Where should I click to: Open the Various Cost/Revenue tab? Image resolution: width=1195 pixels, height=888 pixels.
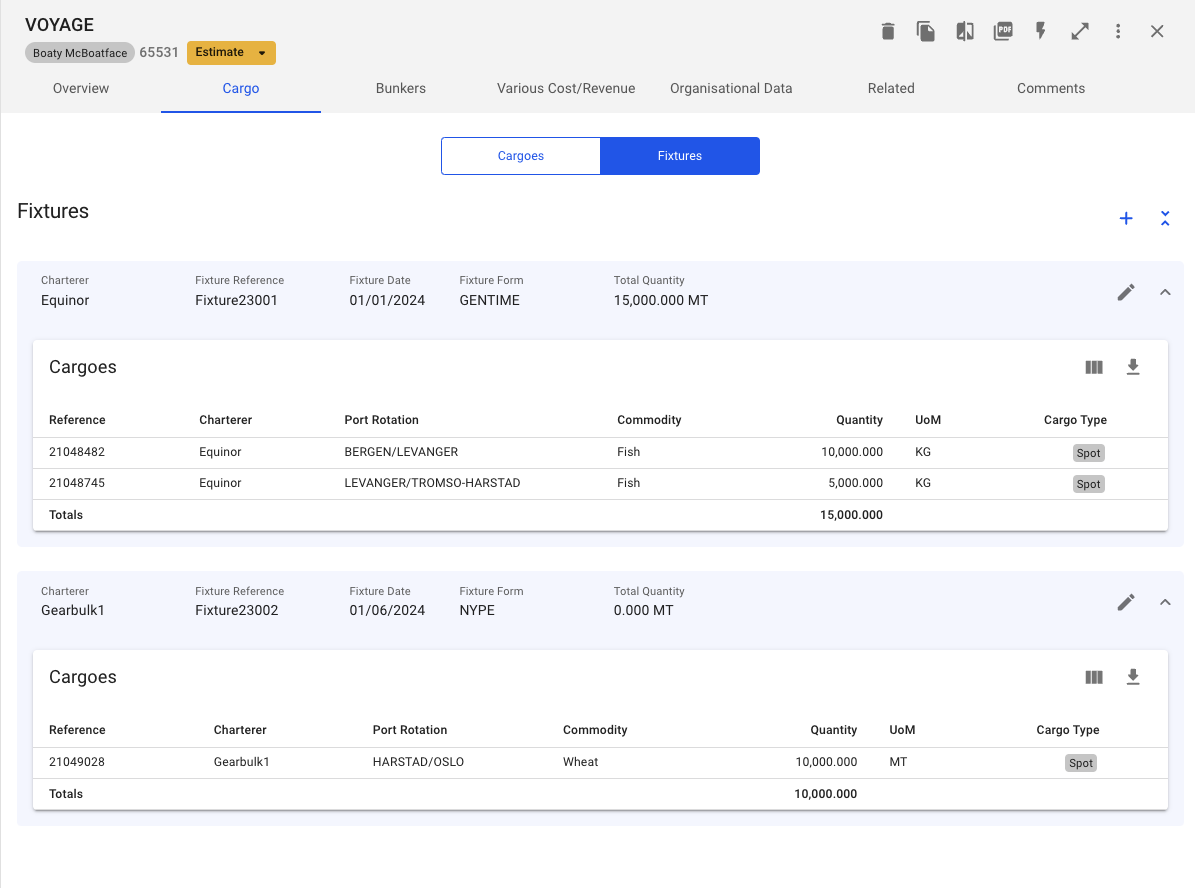(x=566, y=88)
